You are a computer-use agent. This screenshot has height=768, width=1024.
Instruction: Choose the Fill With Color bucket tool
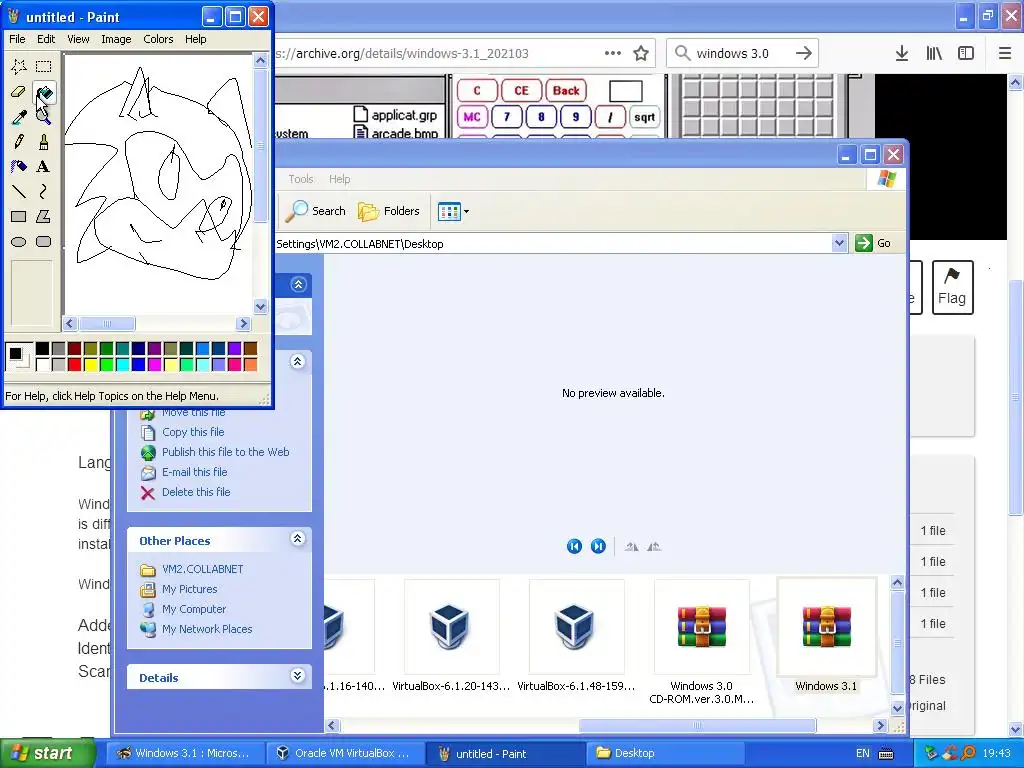click(44, 91)
